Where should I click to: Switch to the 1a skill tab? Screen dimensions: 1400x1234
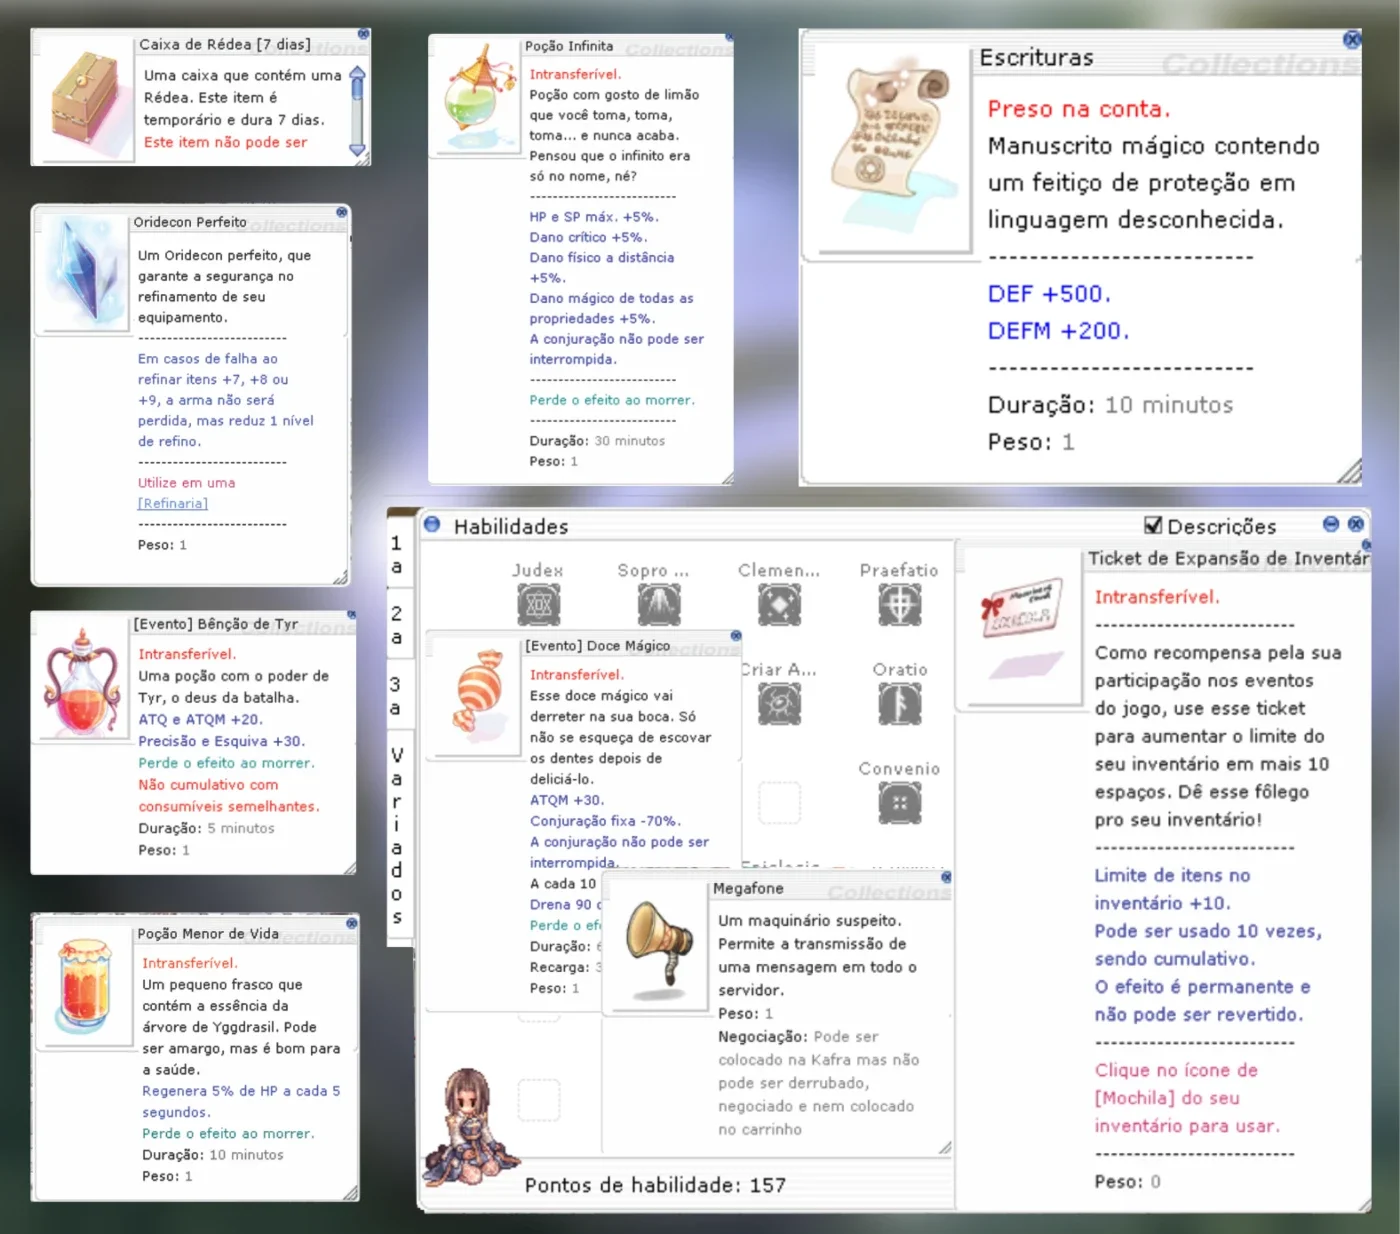pyautogui.click(x=396, y=554)
